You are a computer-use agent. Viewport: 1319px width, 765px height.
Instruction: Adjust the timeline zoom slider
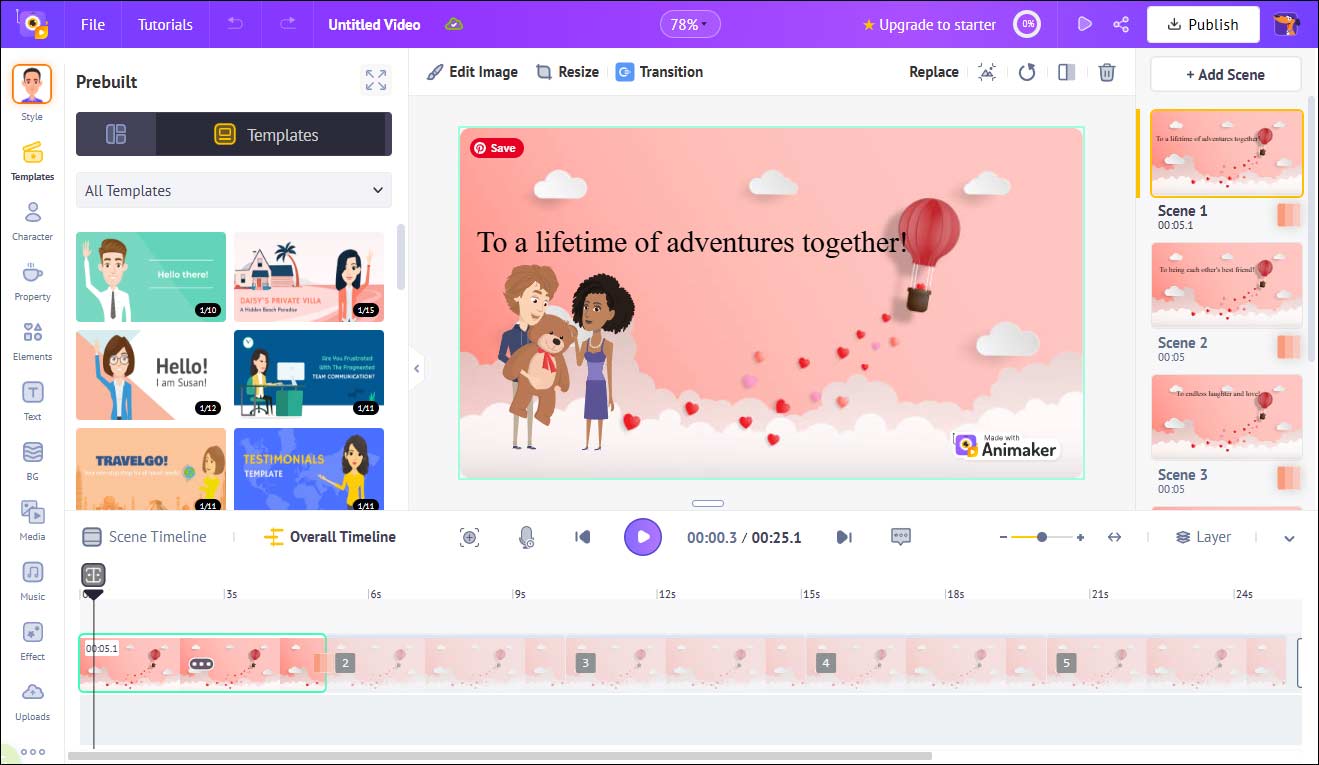coord(1042,536)
